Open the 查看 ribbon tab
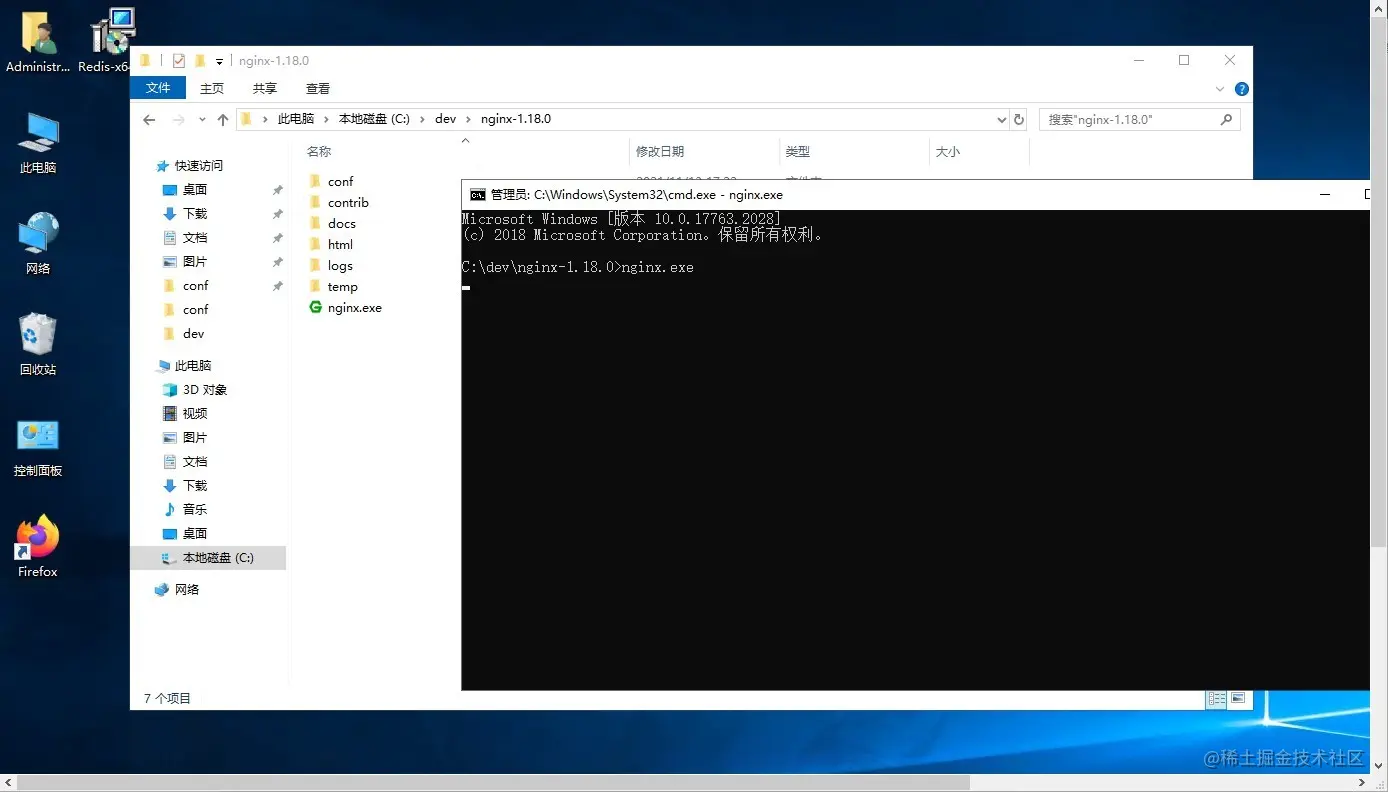This screenshot has height=792, width=1388. (x=318, y=88)
